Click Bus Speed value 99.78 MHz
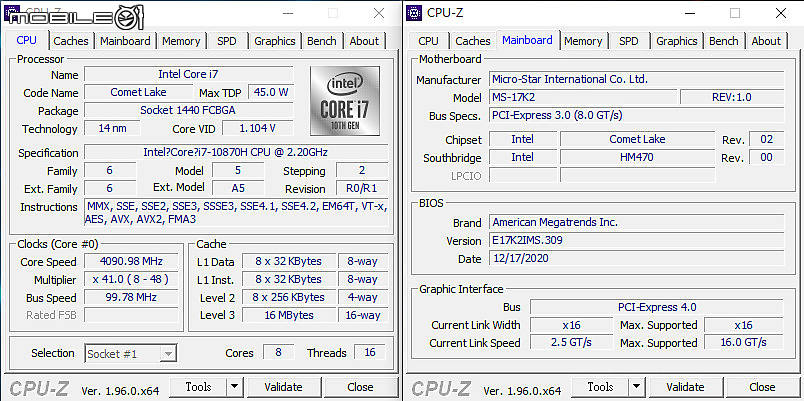The height and width of the screenshot is (401, 804). tap(131, 297)
